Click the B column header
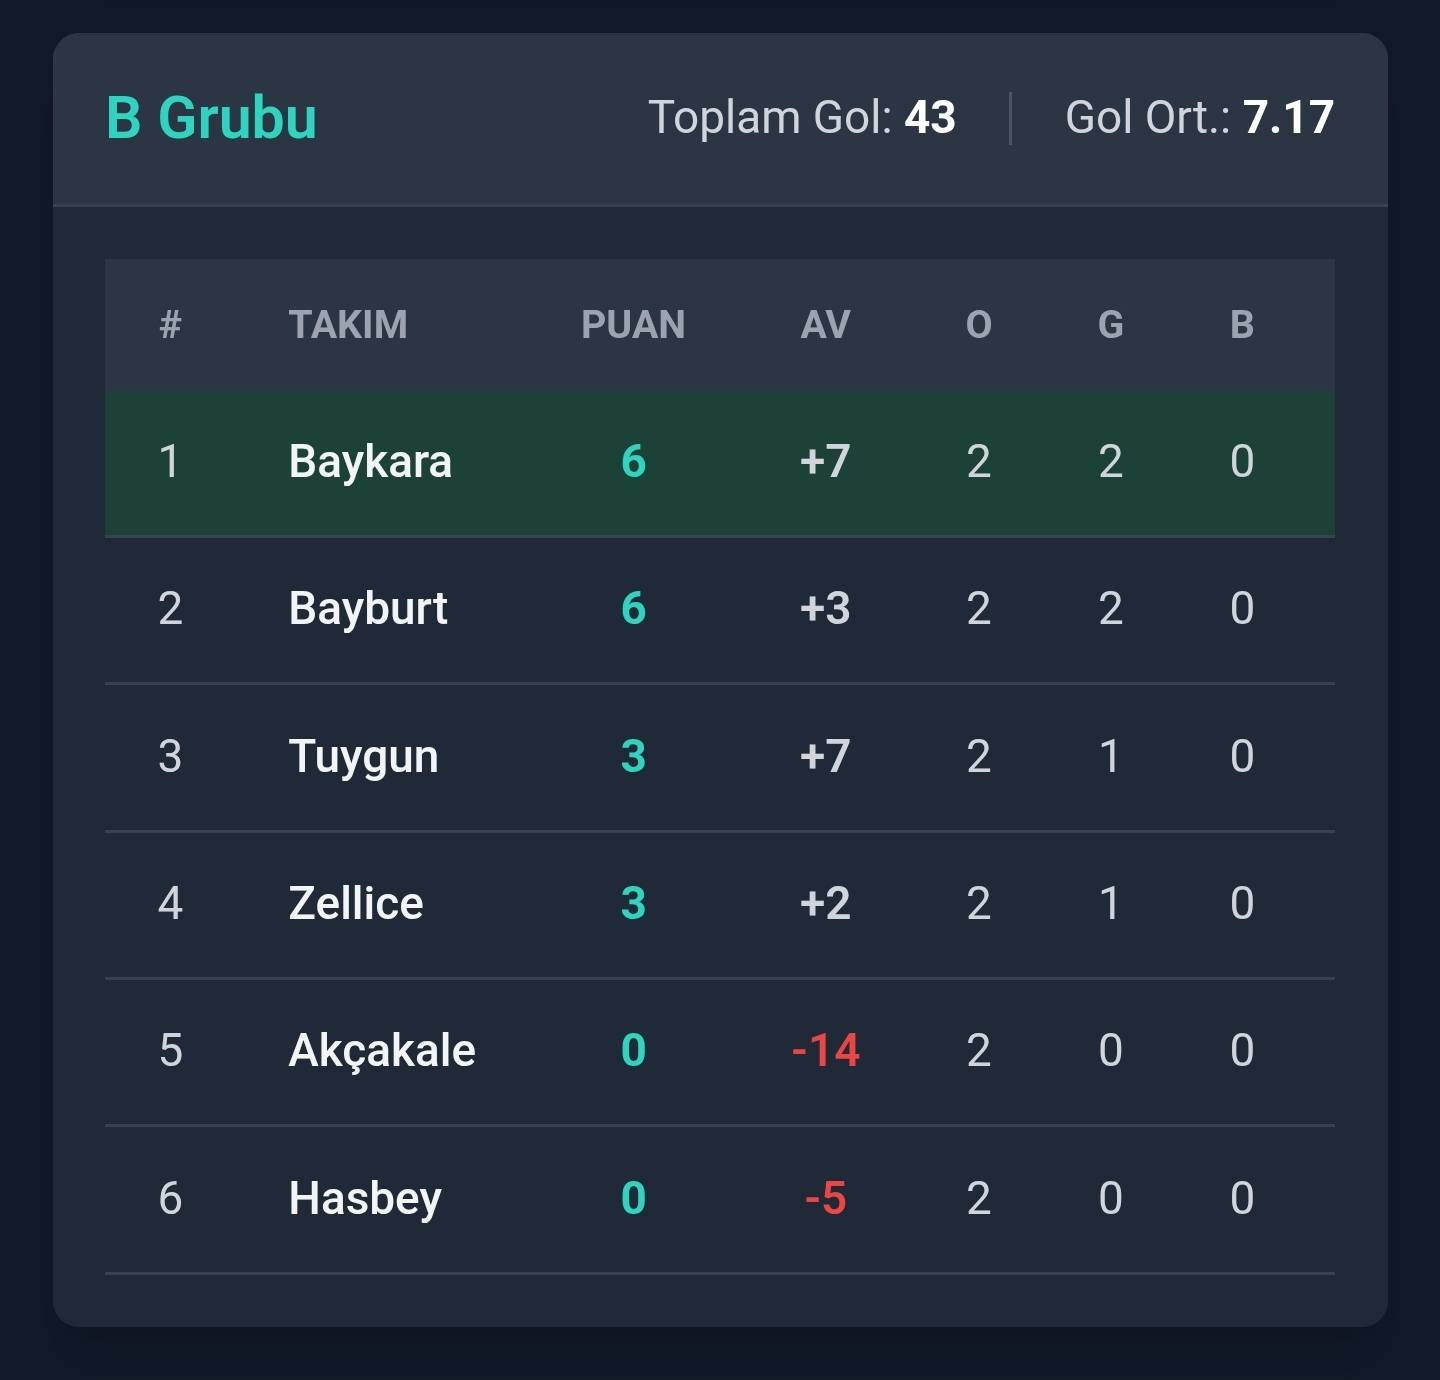The width and height of the screenshot is (1440, 1380). click(x=1241, y=325)
